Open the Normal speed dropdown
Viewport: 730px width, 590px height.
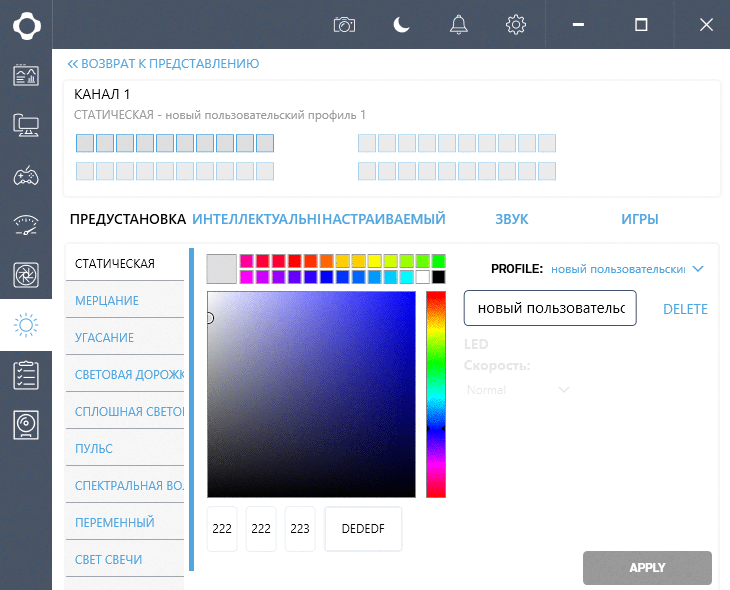click(518, 390)
